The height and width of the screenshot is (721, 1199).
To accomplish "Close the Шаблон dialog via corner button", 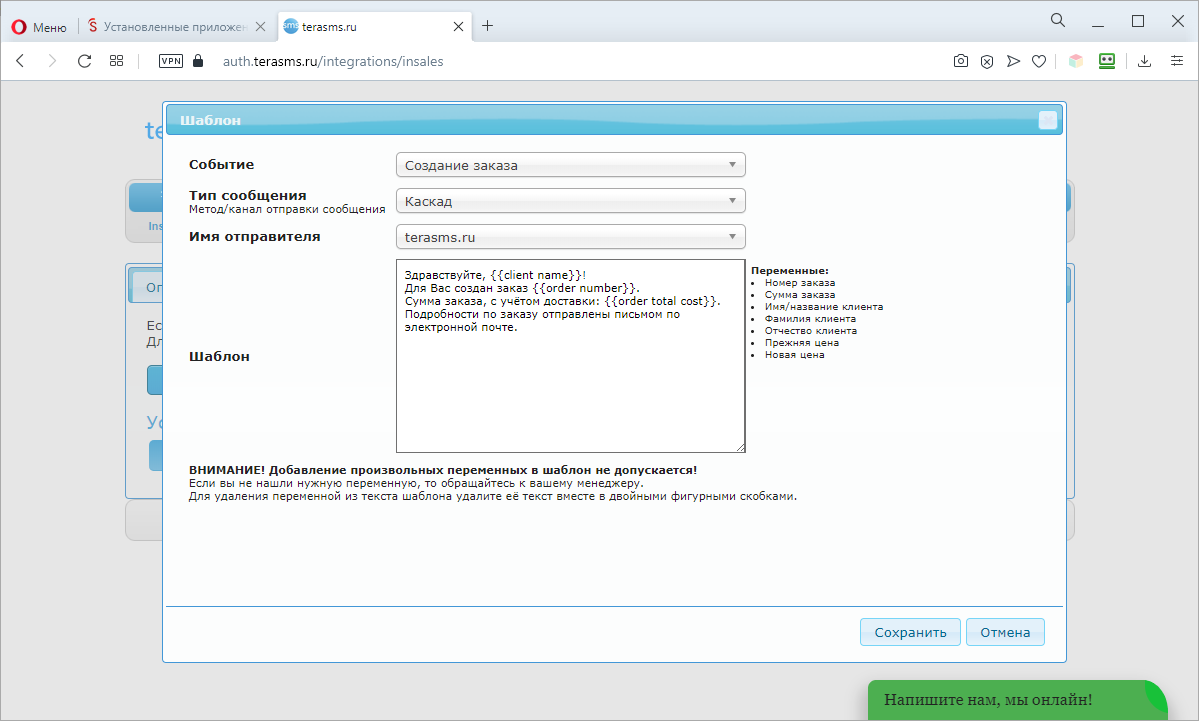I will pos(1047,120).
